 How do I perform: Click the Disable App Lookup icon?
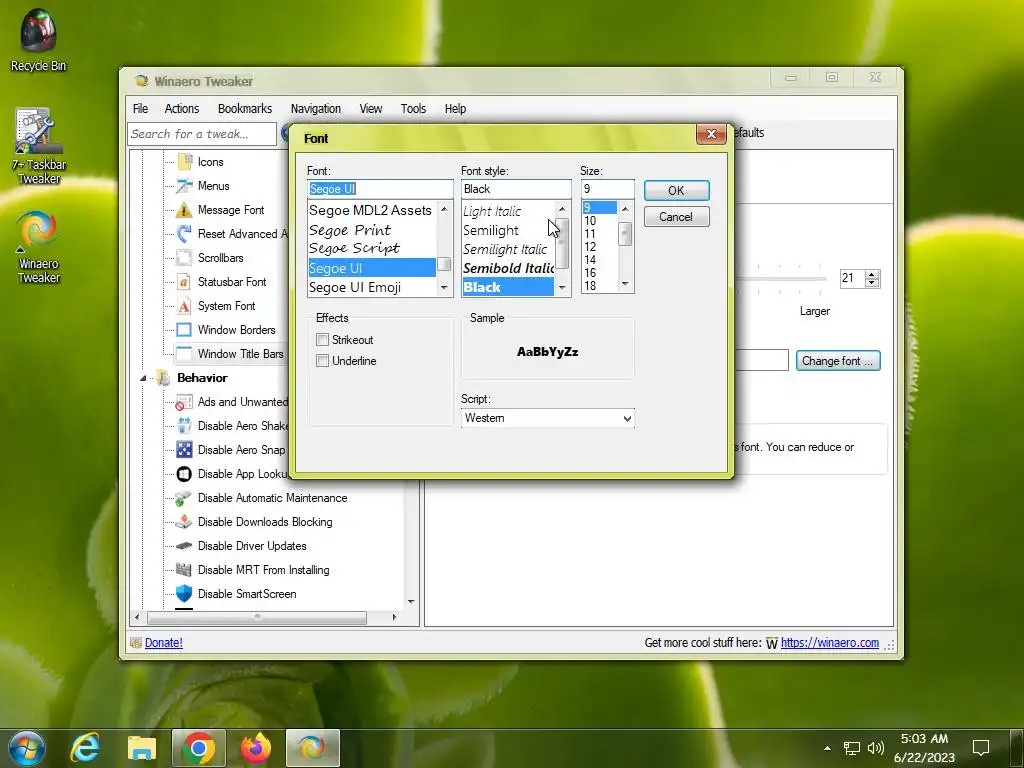(185, 473)
